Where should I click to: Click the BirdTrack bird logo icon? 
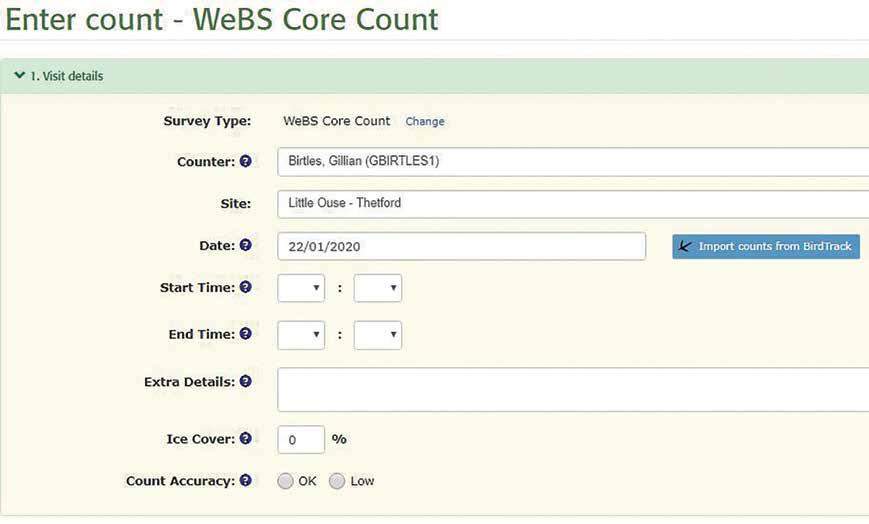686,246
